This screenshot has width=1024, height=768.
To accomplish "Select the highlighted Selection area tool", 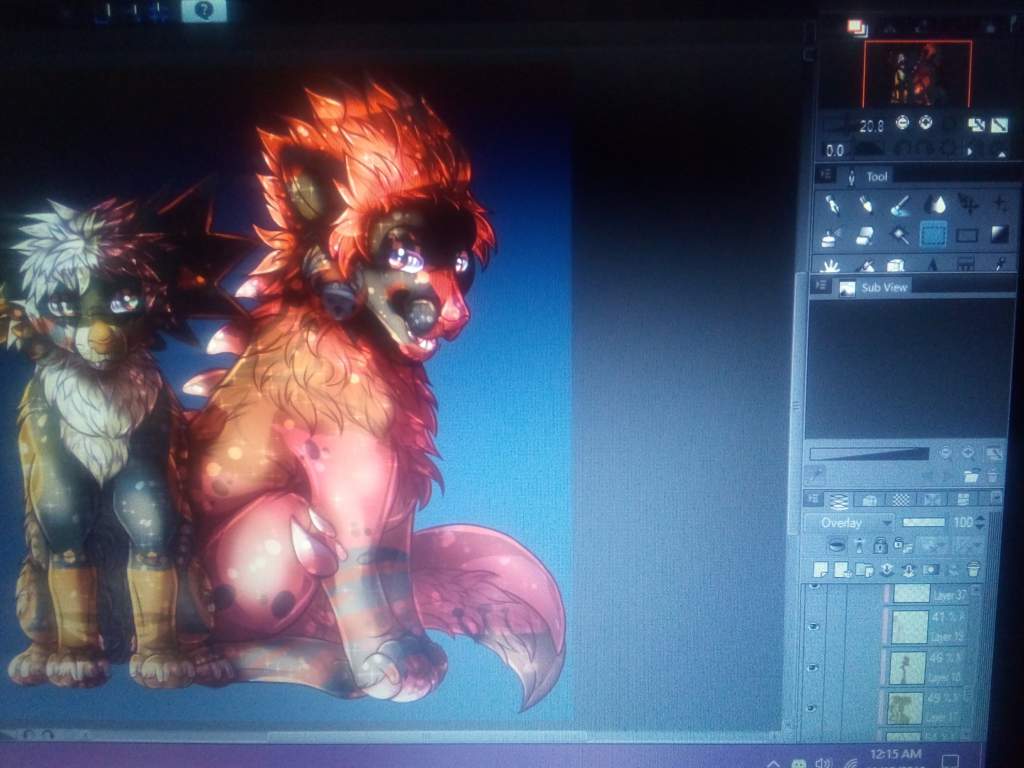I will [933, 234].
